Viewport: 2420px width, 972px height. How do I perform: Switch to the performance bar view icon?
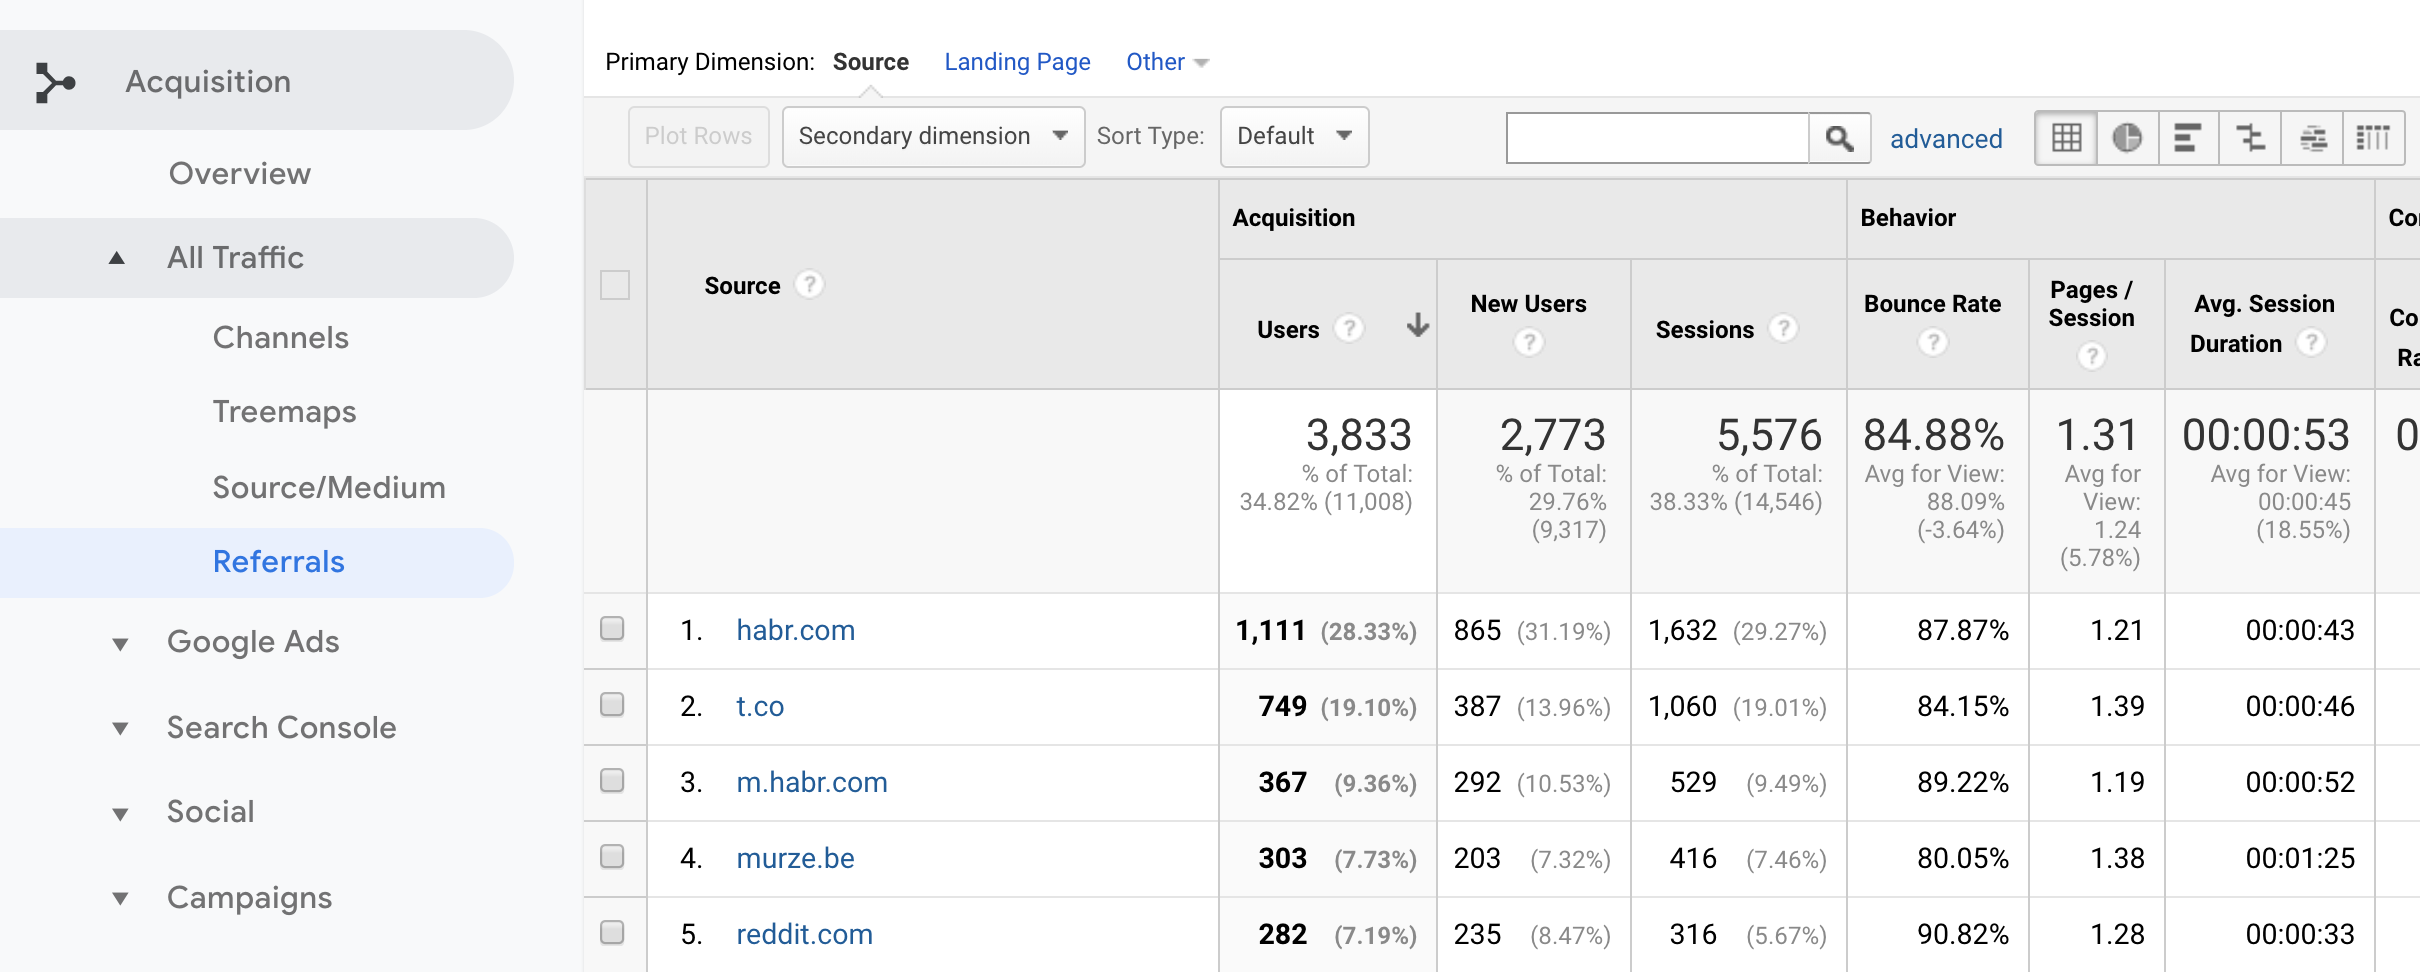(x=2188, y=137)
